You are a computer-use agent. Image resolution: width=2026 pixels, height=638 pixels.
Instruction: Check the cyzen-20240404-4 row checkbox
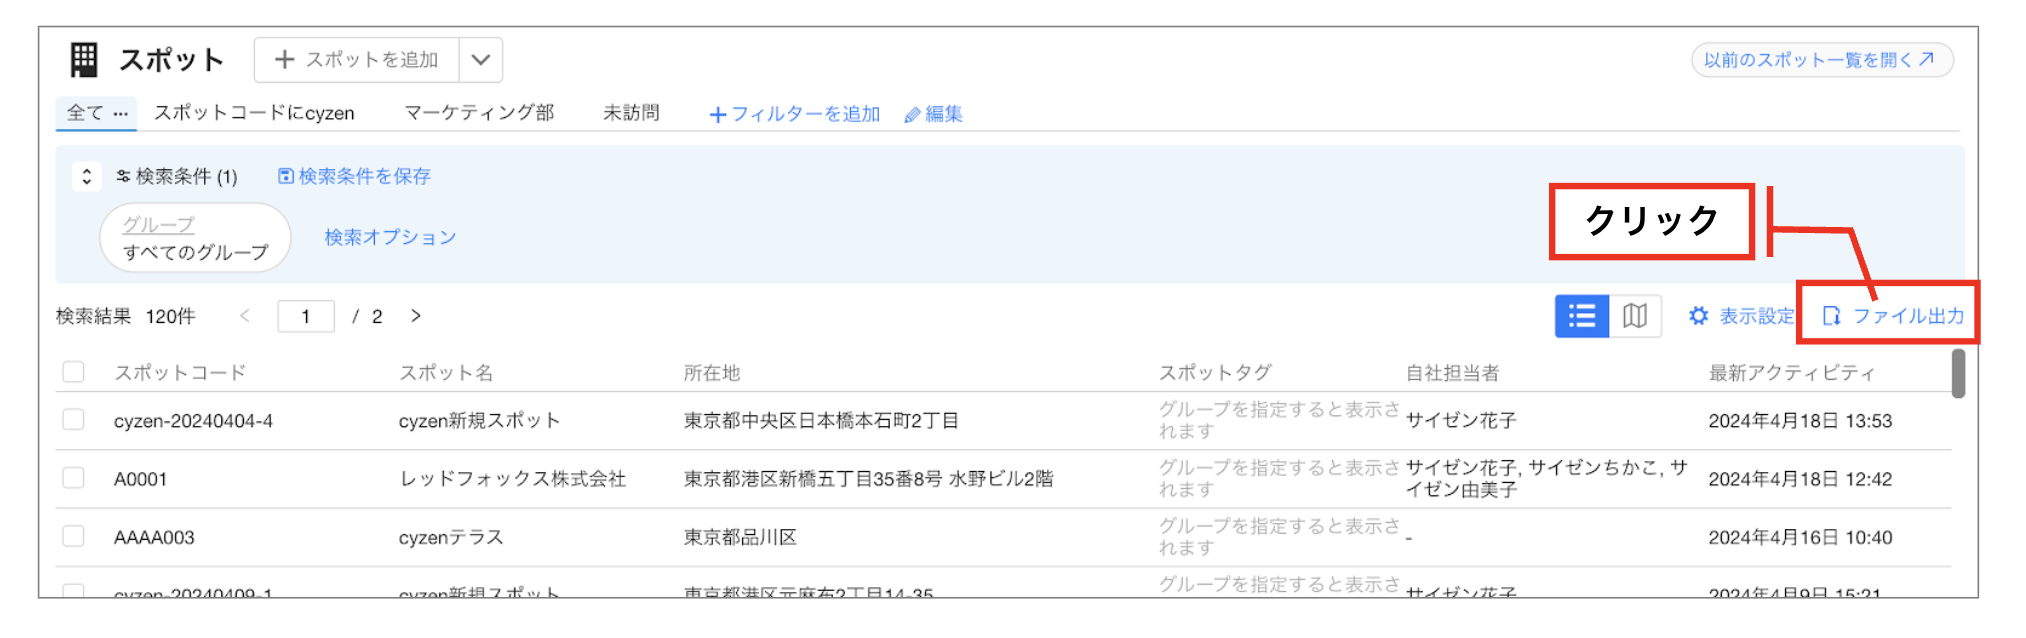[73, 420]
